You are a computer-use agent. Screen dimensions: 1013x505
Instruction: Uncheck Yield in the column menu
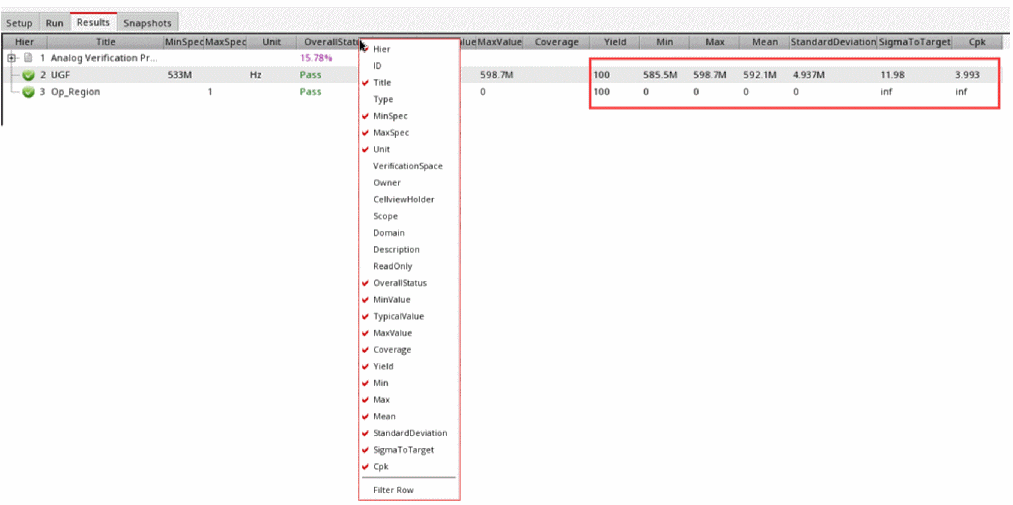pyautogui.click(x=409, y=366)
